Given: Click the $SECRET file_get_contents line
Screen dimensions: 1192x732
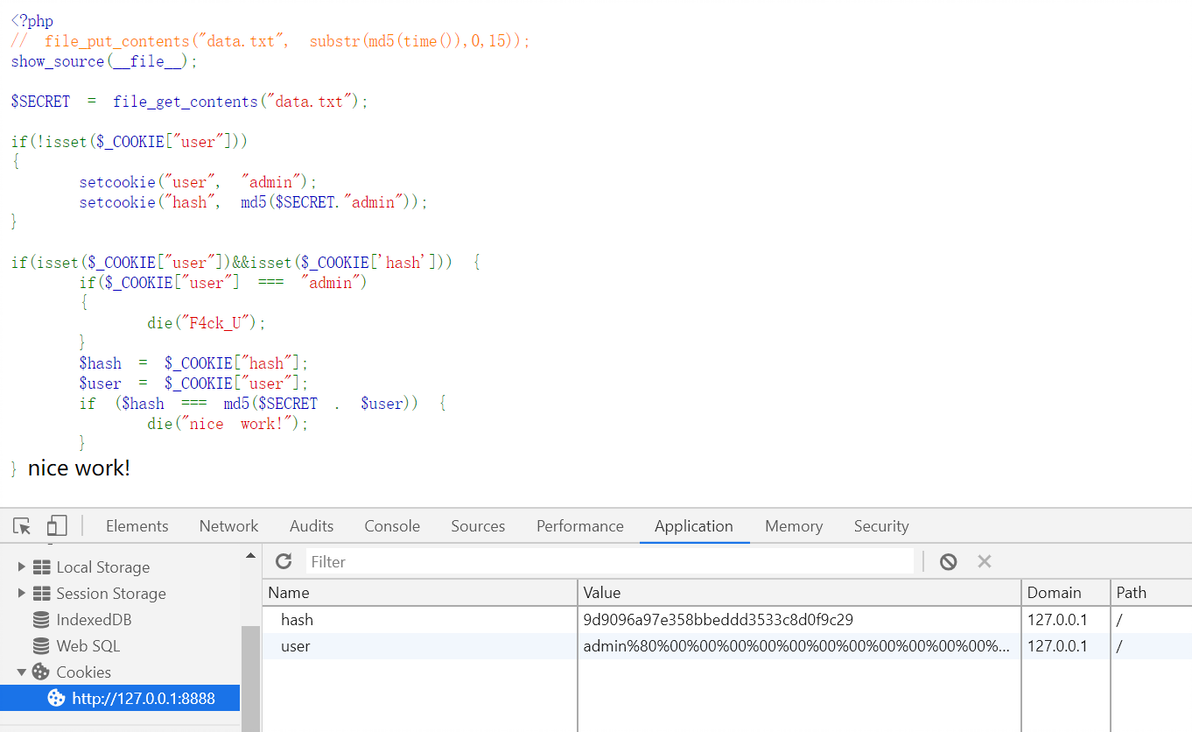Looking at the screenshot, I should coord(189,101).
